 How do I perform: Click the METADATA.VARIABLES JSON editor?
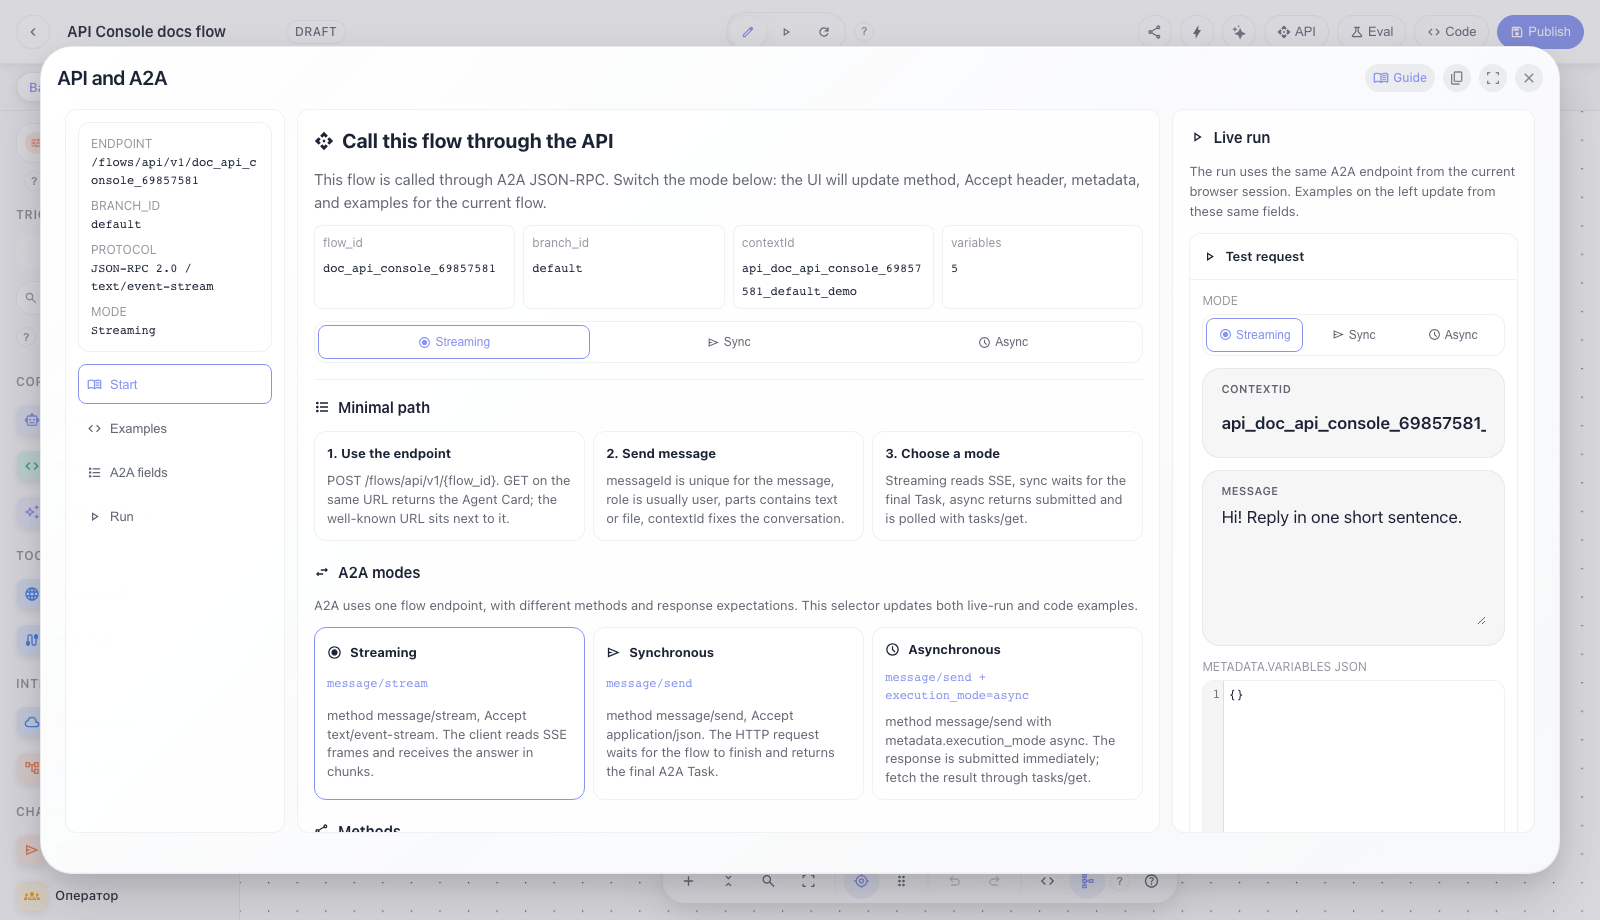click(x=1353, y=757)
